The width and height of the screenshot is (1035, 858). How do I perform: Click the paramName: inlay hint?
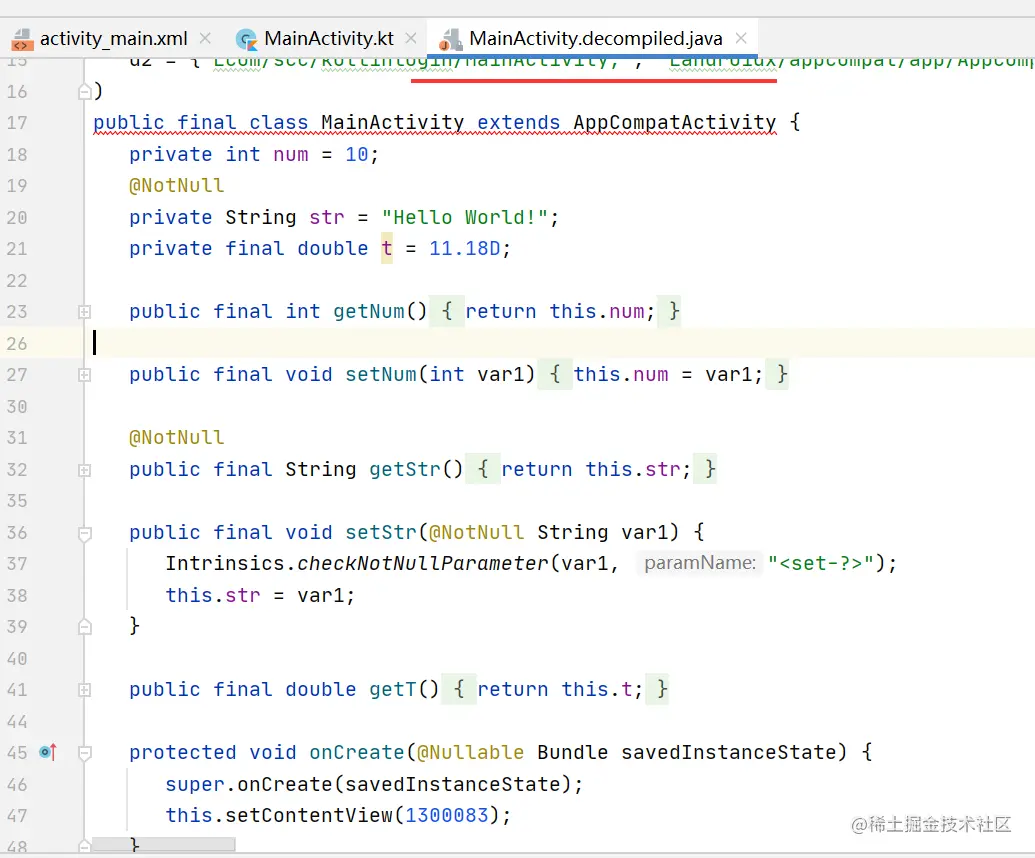[x=700, y=563]
